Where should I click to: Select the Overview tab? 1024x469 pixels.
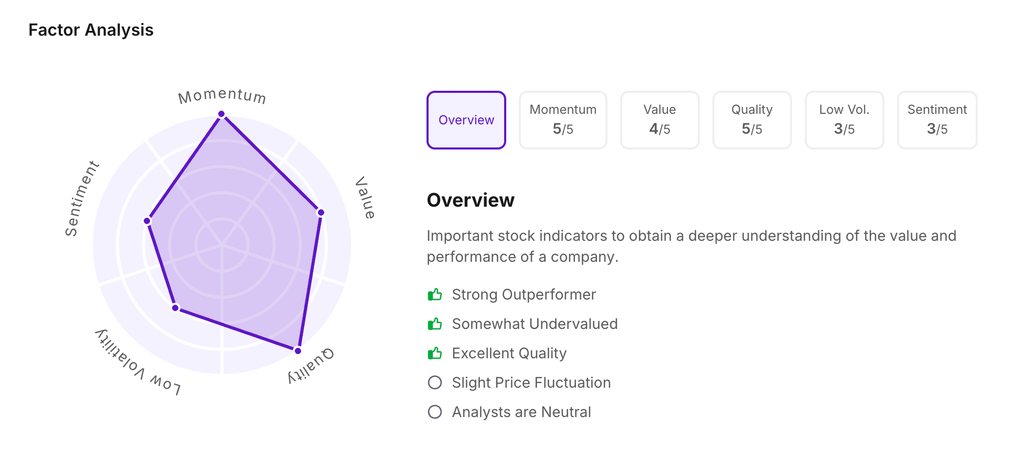click(466, 120)
